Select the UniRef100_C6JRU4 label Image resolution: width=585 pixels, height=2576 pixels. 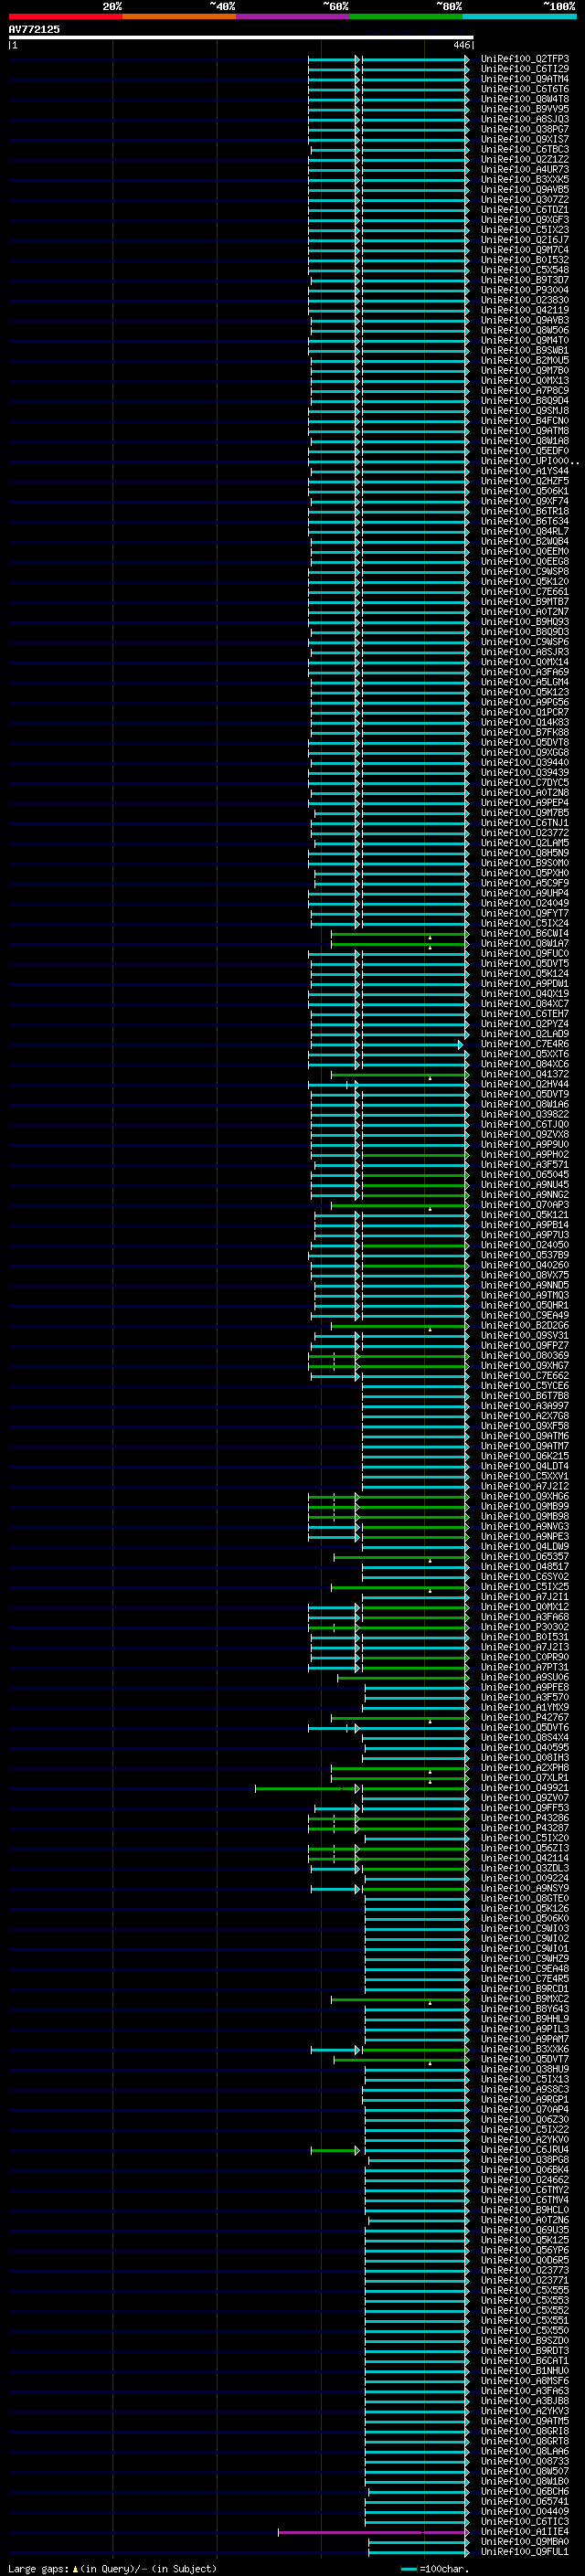coord(525,2149)
